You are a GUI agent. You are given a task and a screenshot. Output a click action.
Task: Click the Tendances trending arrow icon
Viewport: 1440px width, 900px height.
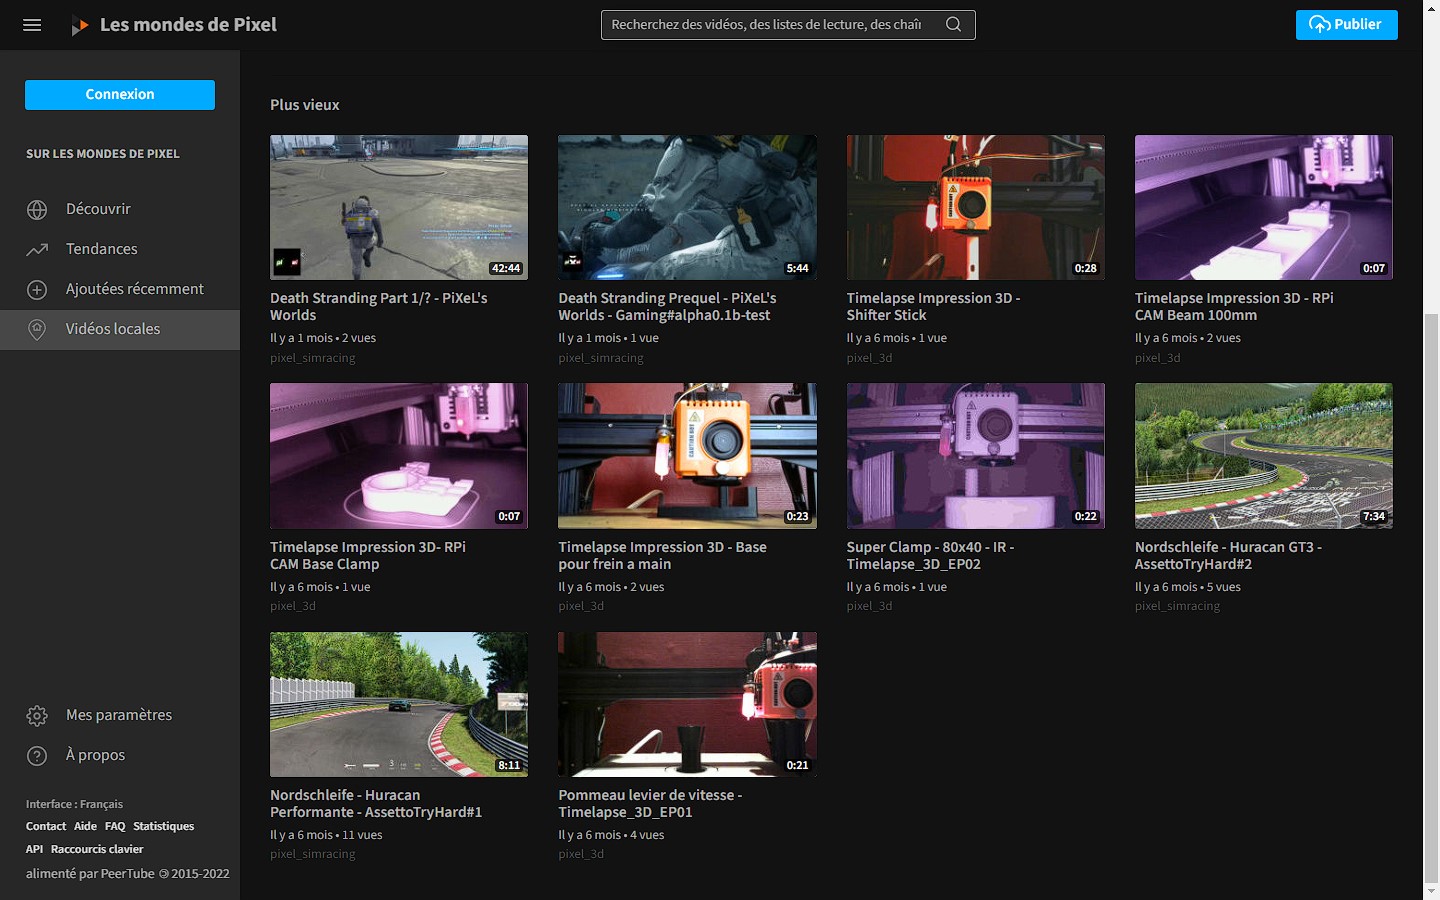tap(37, 250)
